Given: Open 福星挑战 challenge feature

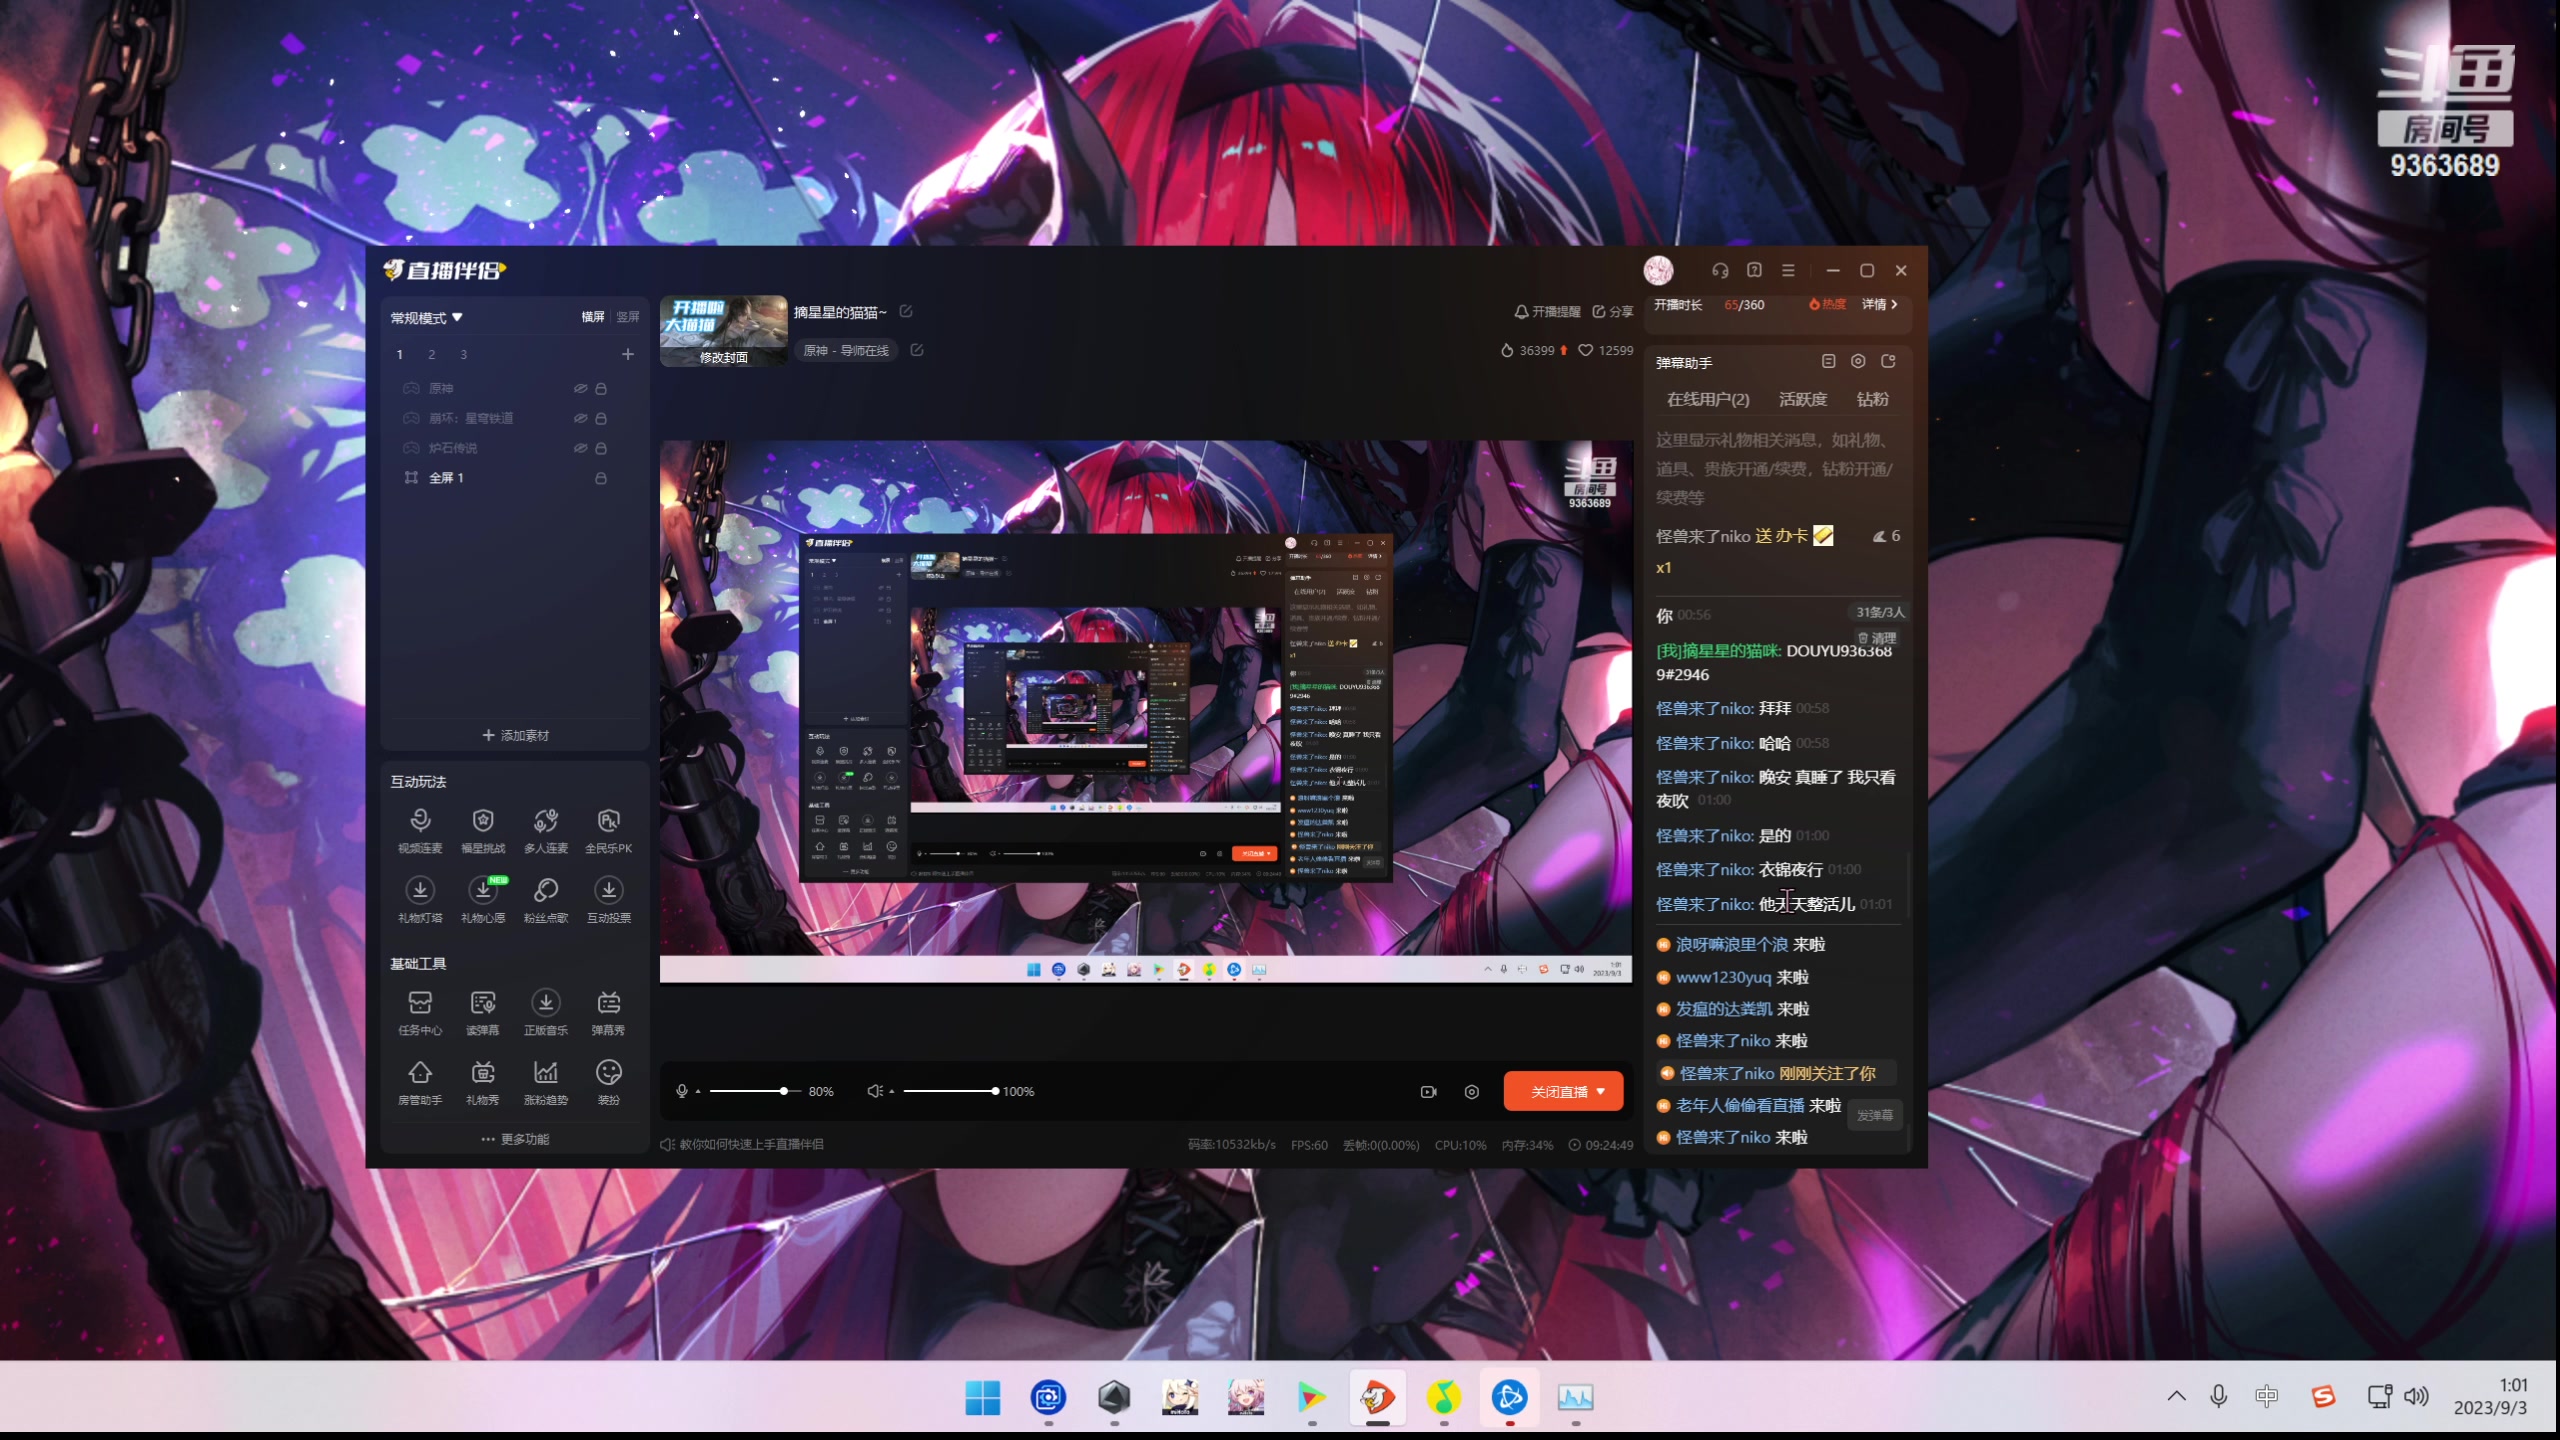Looking at the screenshot, I should coord(483,830).
